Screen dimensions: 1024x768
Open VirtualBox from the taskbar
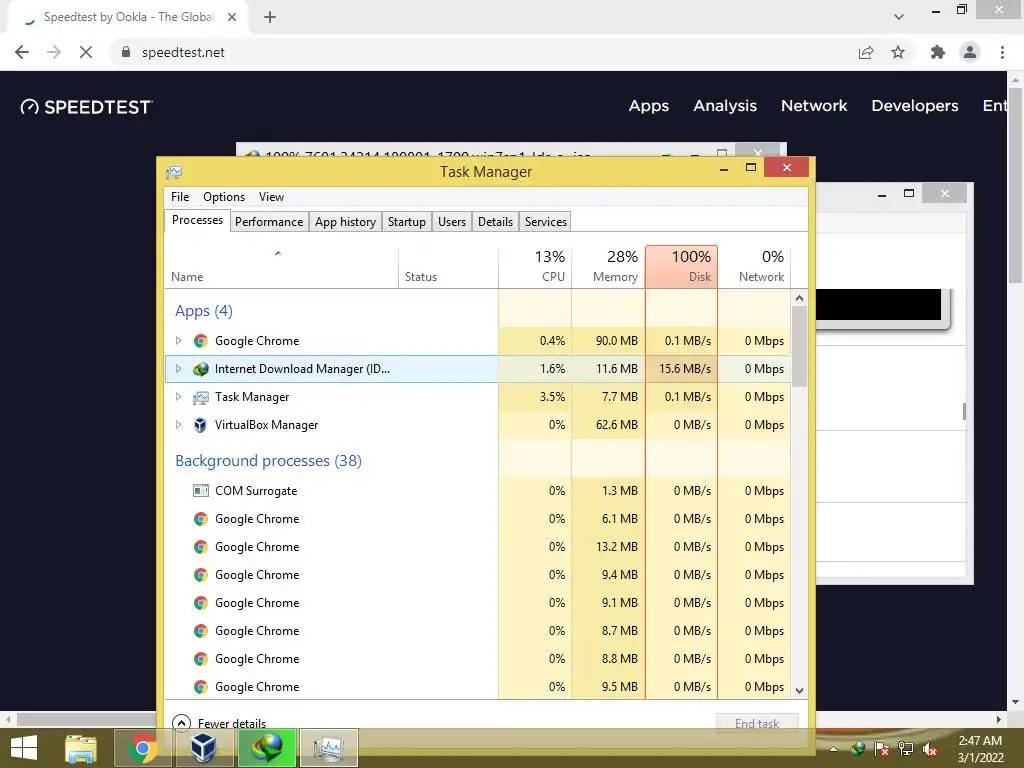[x=204, y=748]
